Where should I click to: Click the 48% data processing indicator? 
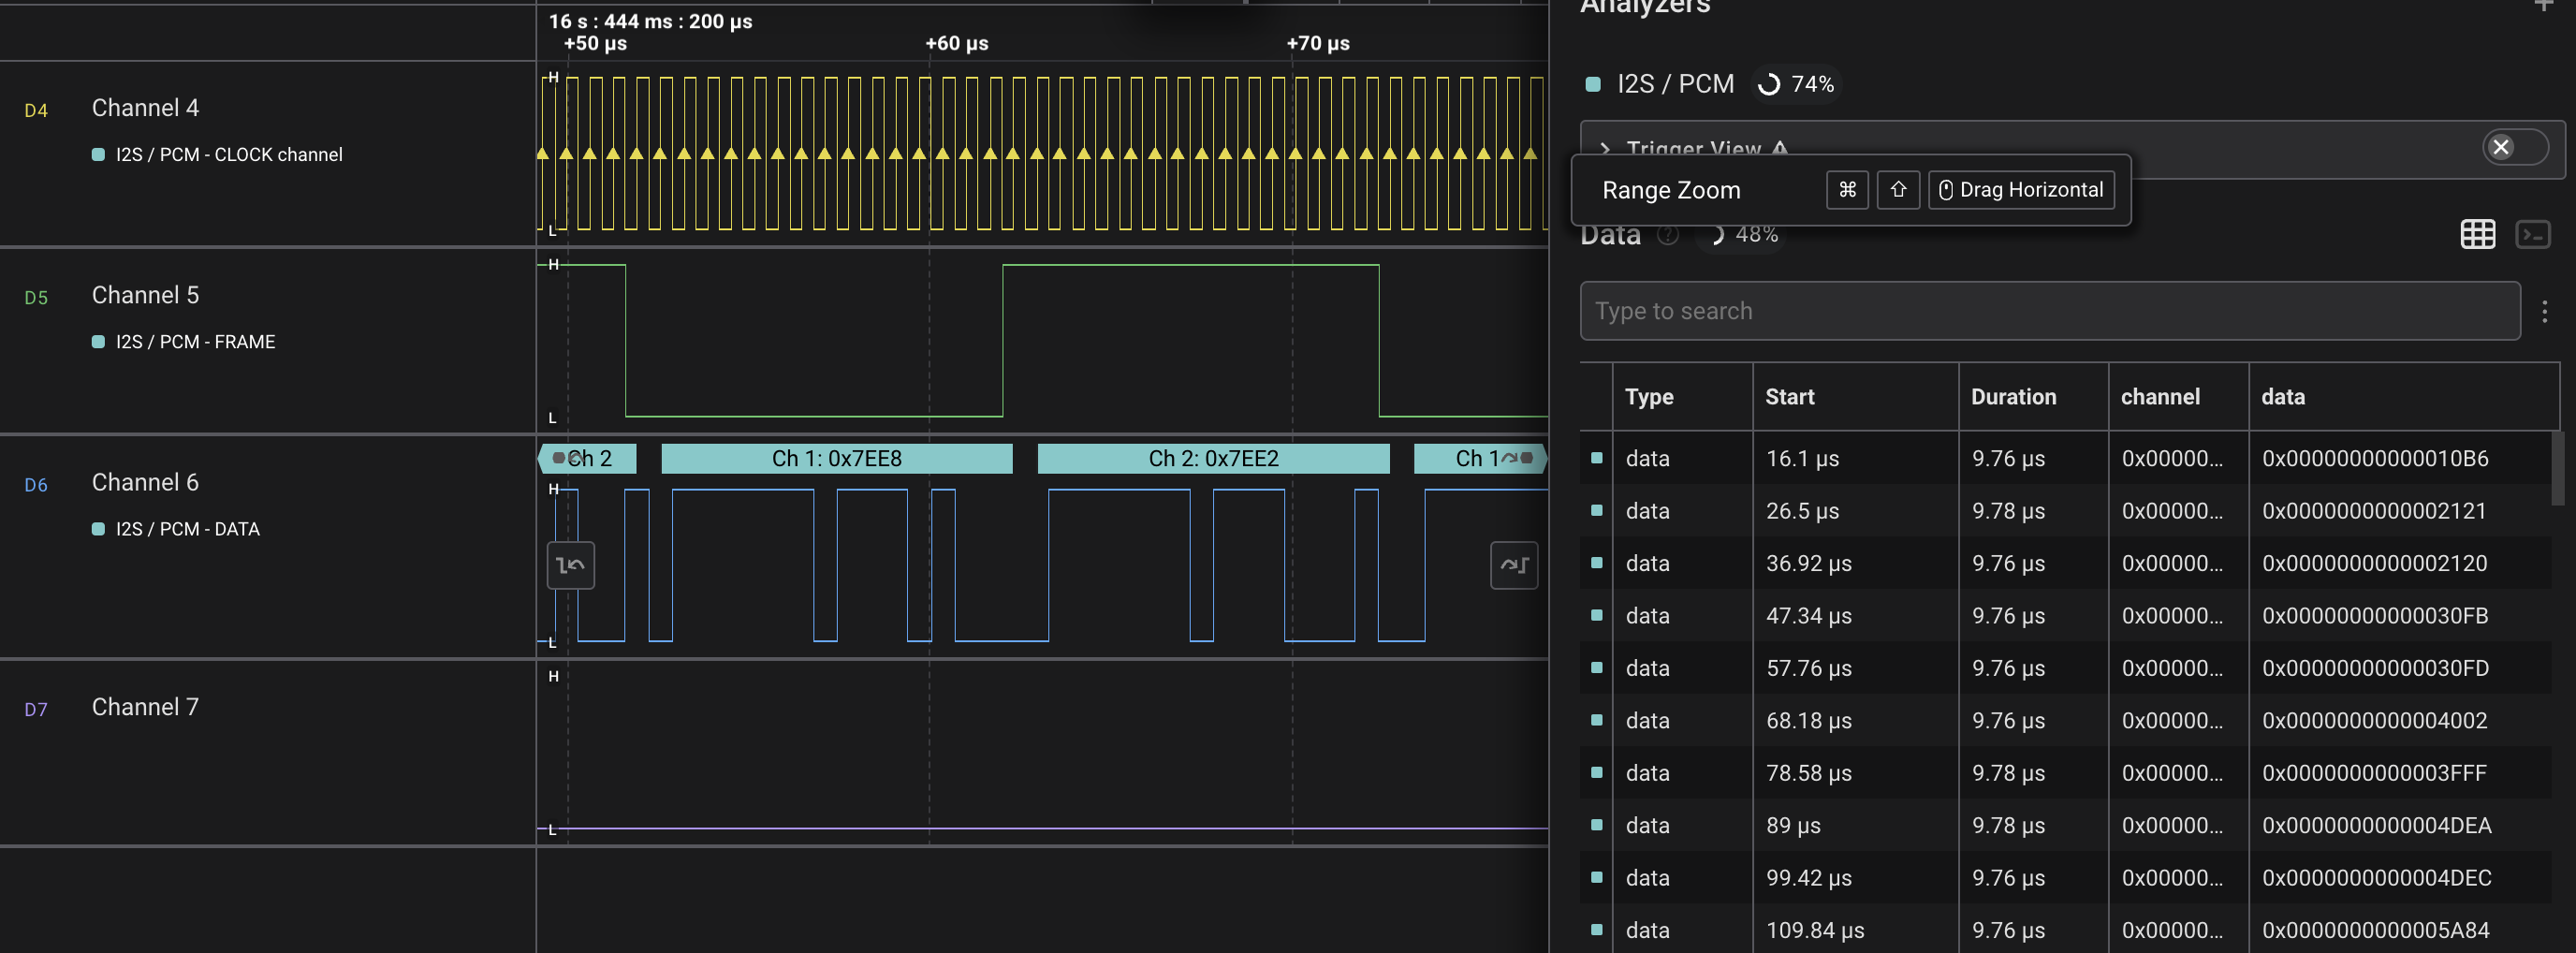[1742, 235]
